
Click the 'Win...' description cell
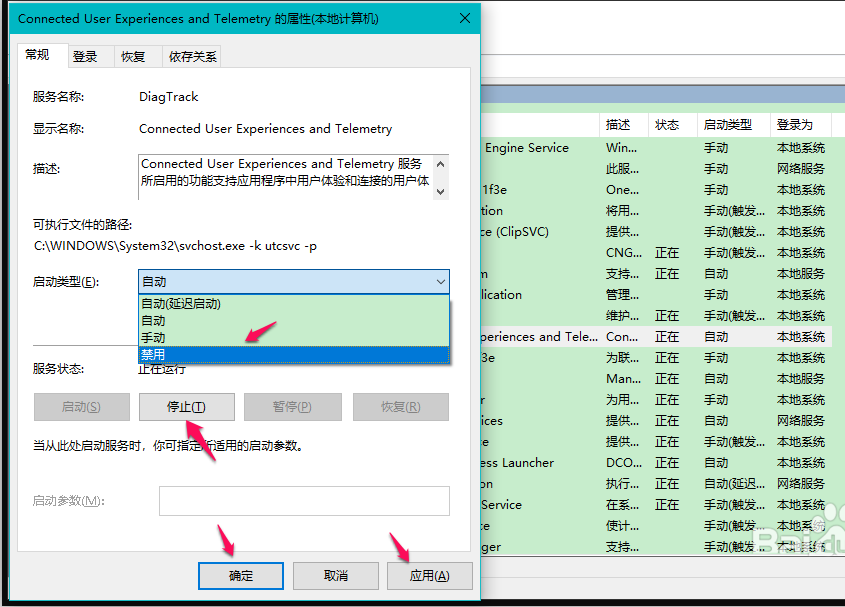(x=621, y=148)
